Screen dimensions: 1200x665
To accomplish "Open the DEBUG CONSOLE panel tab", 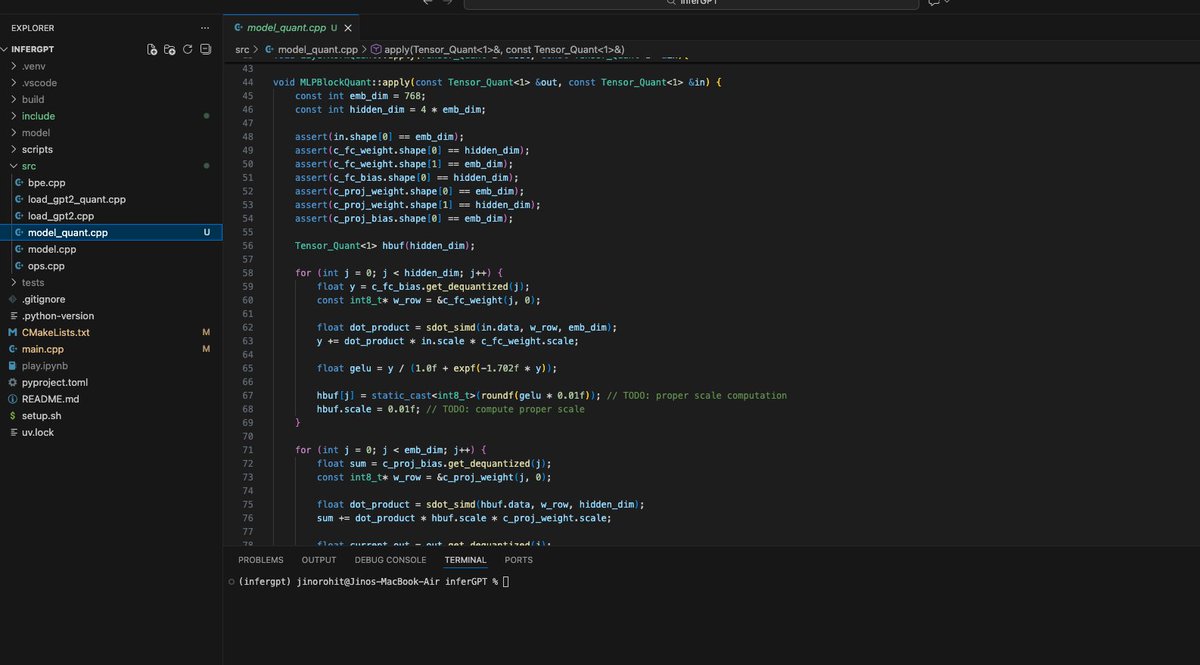I will tap(390, 560).
